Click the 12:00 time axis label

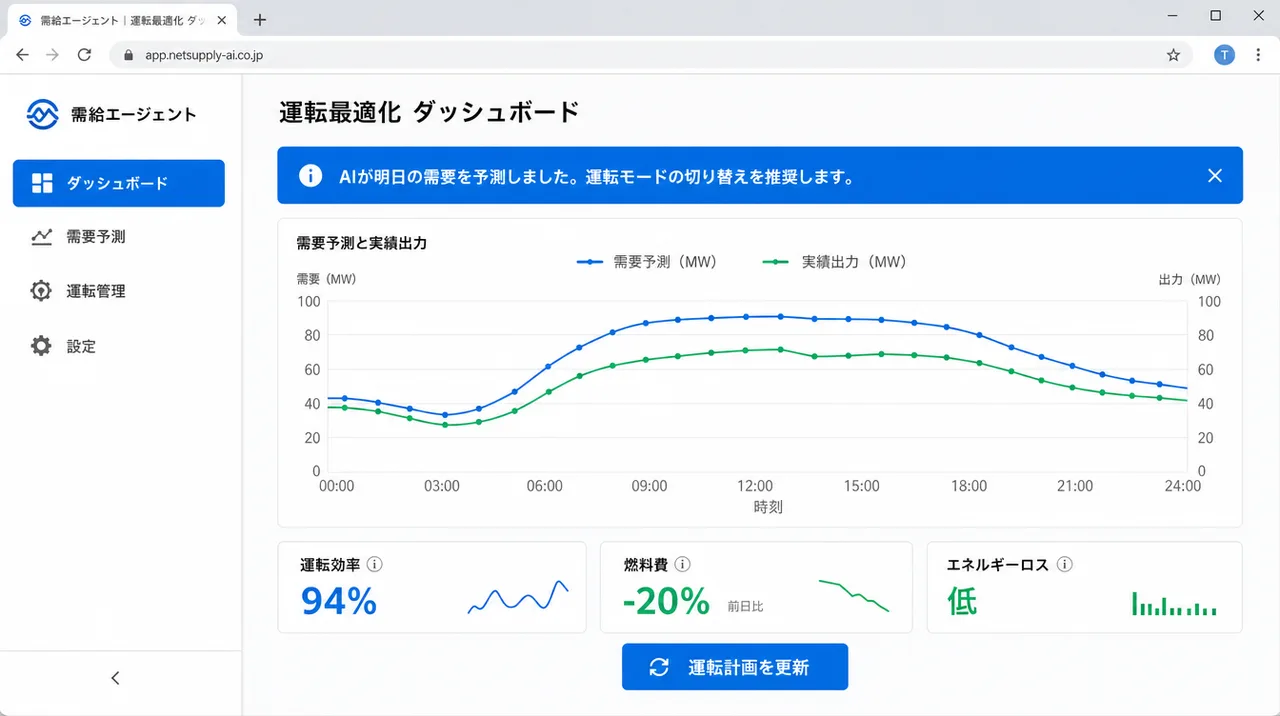tap(755, 486)
